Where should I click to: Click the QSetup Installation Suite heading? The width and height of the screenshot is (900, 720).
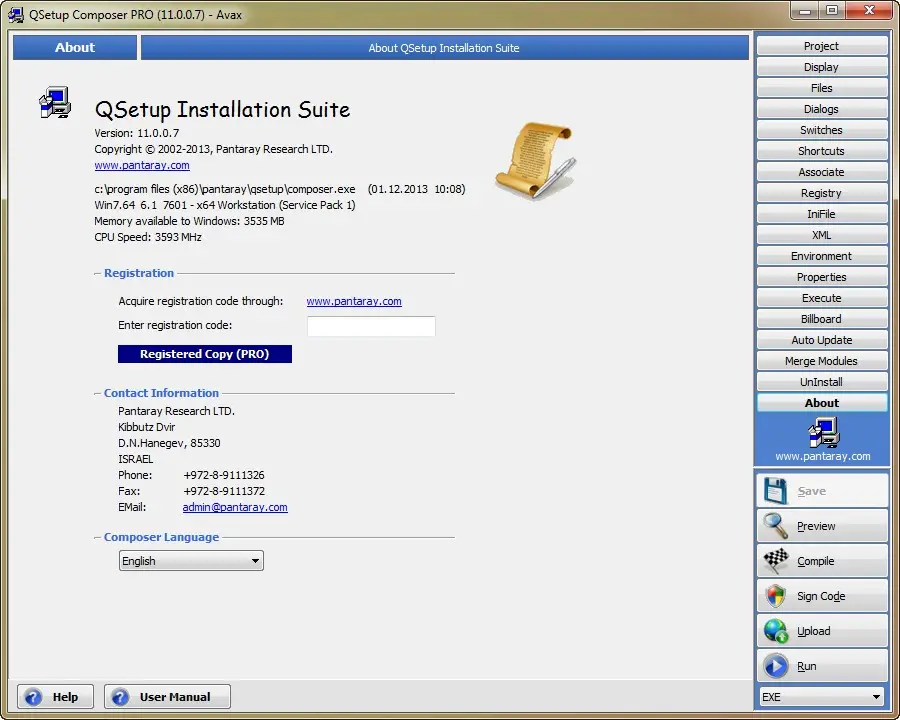tap(222, 109)
